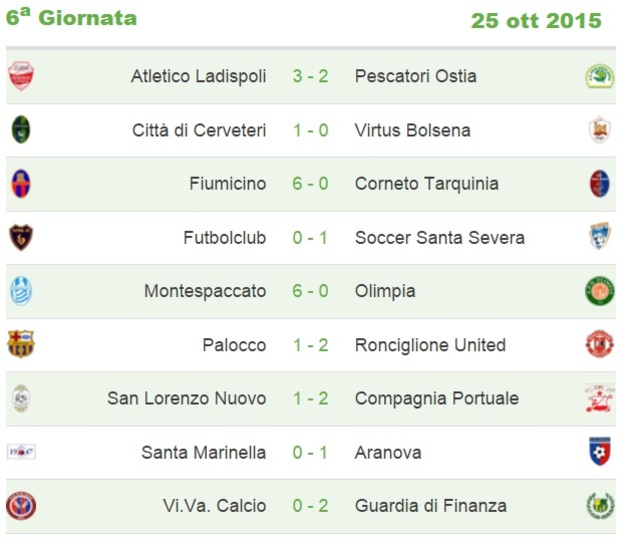The width and height of the screenshot is (625, 544).
Task: Select the Virtus Bolsena crest icon
Action: pyautogui.click(x=599, y=130)
